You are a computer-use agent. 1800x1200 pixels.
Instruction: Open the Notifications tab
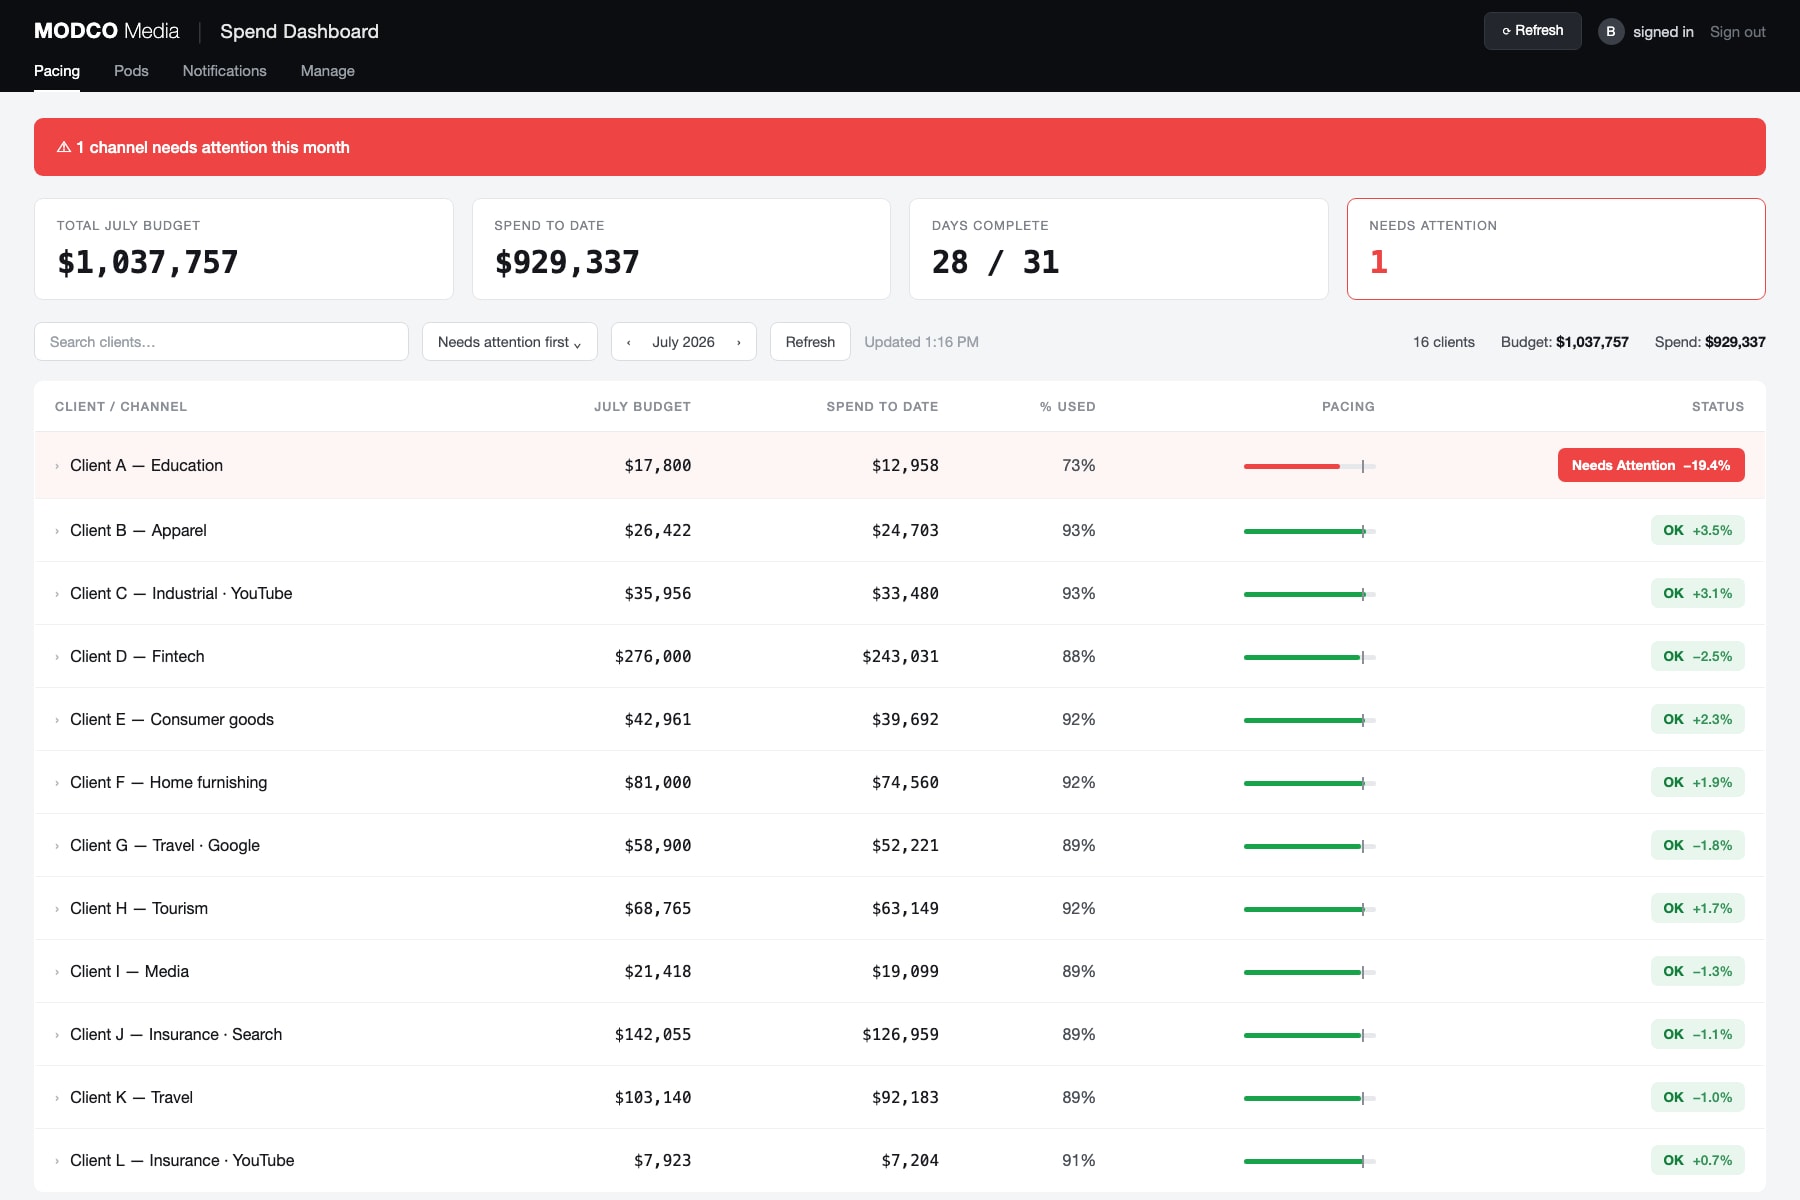click(x=224, y=71)
